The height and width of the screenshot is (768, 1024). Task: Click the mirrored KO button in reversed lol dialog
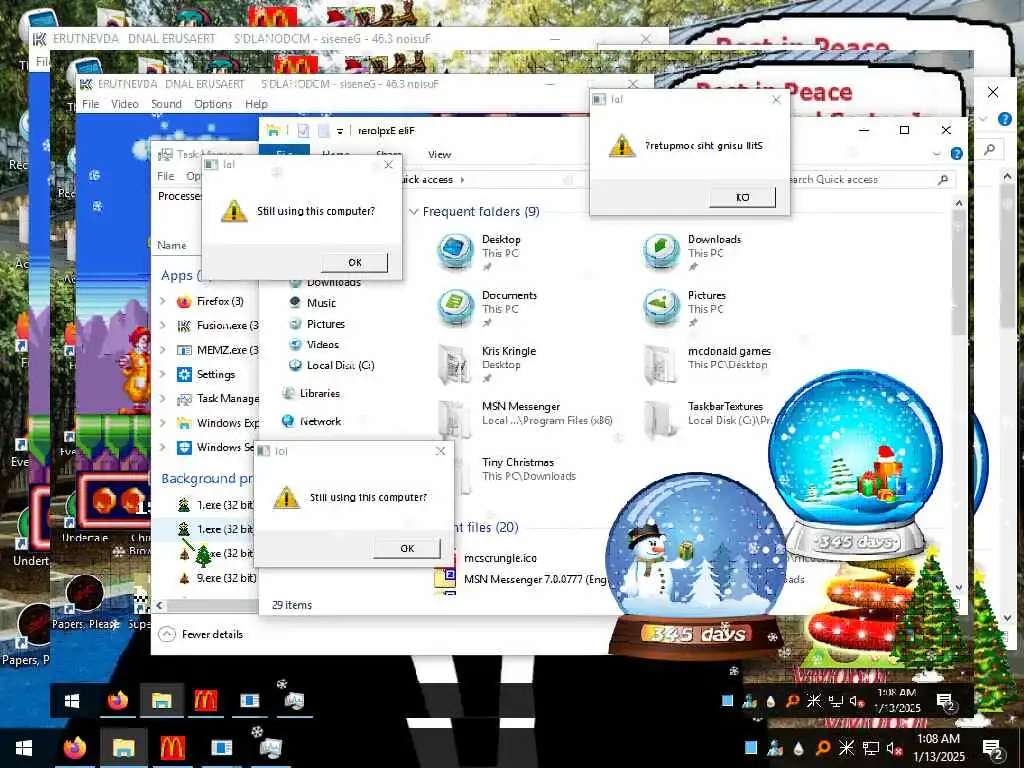pos(743,197)
